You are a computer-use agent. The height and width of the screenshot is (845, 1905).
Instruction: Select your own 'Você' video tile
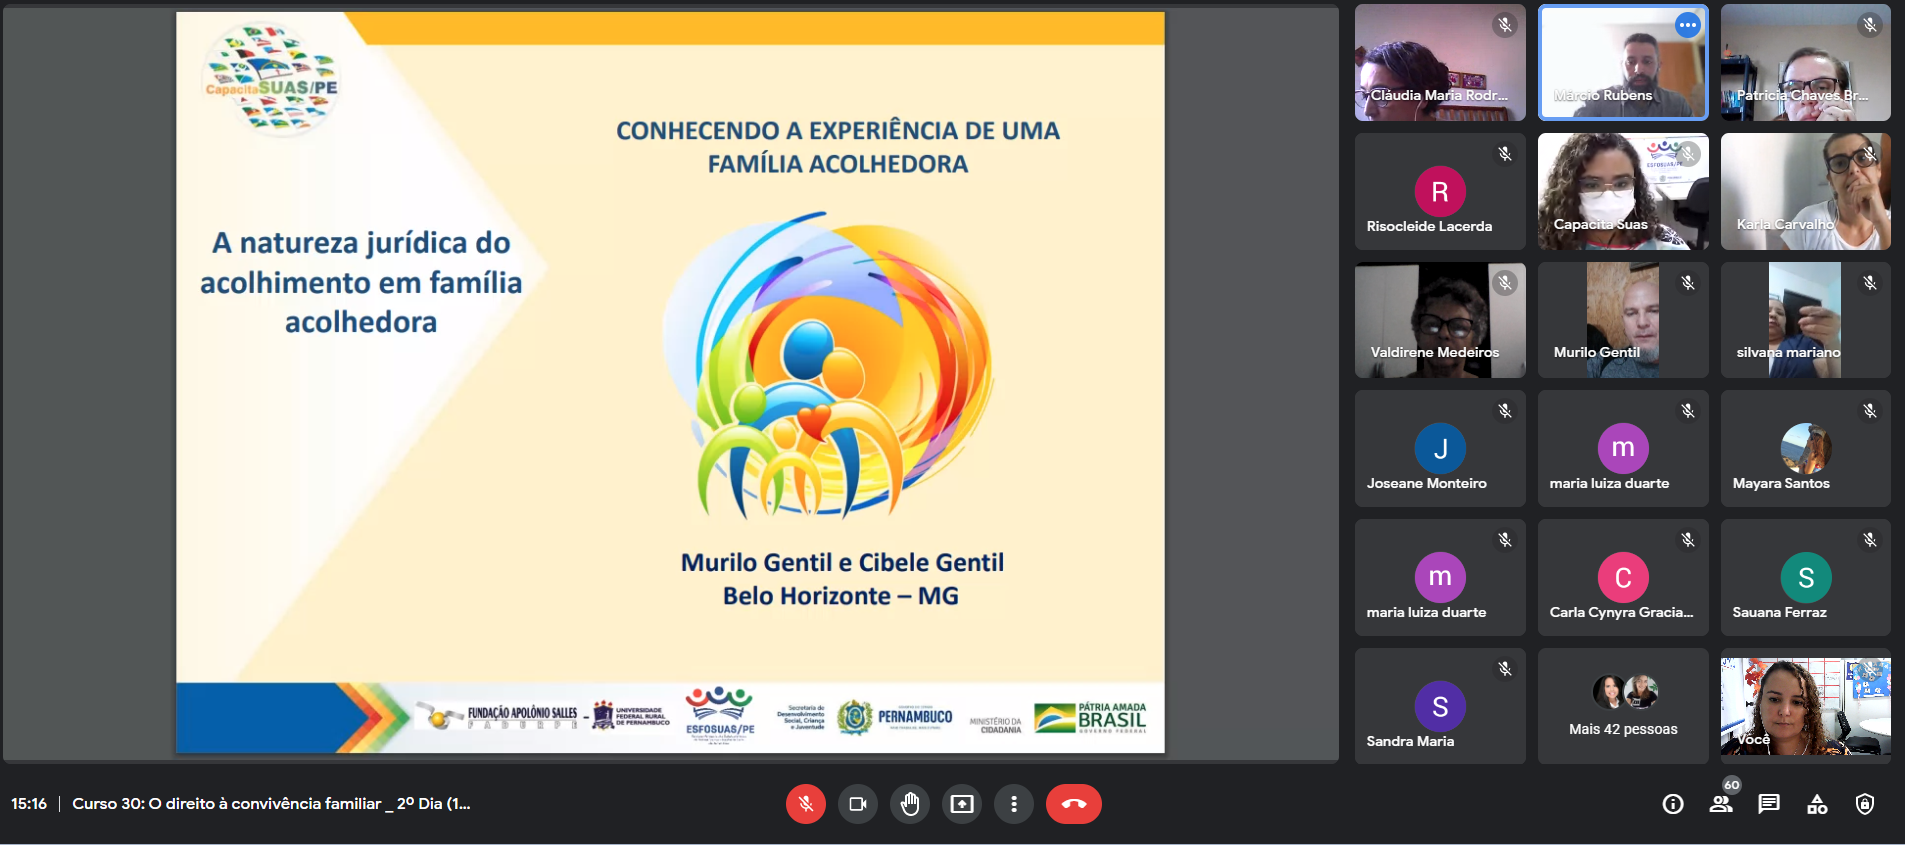coord(1805,706)
